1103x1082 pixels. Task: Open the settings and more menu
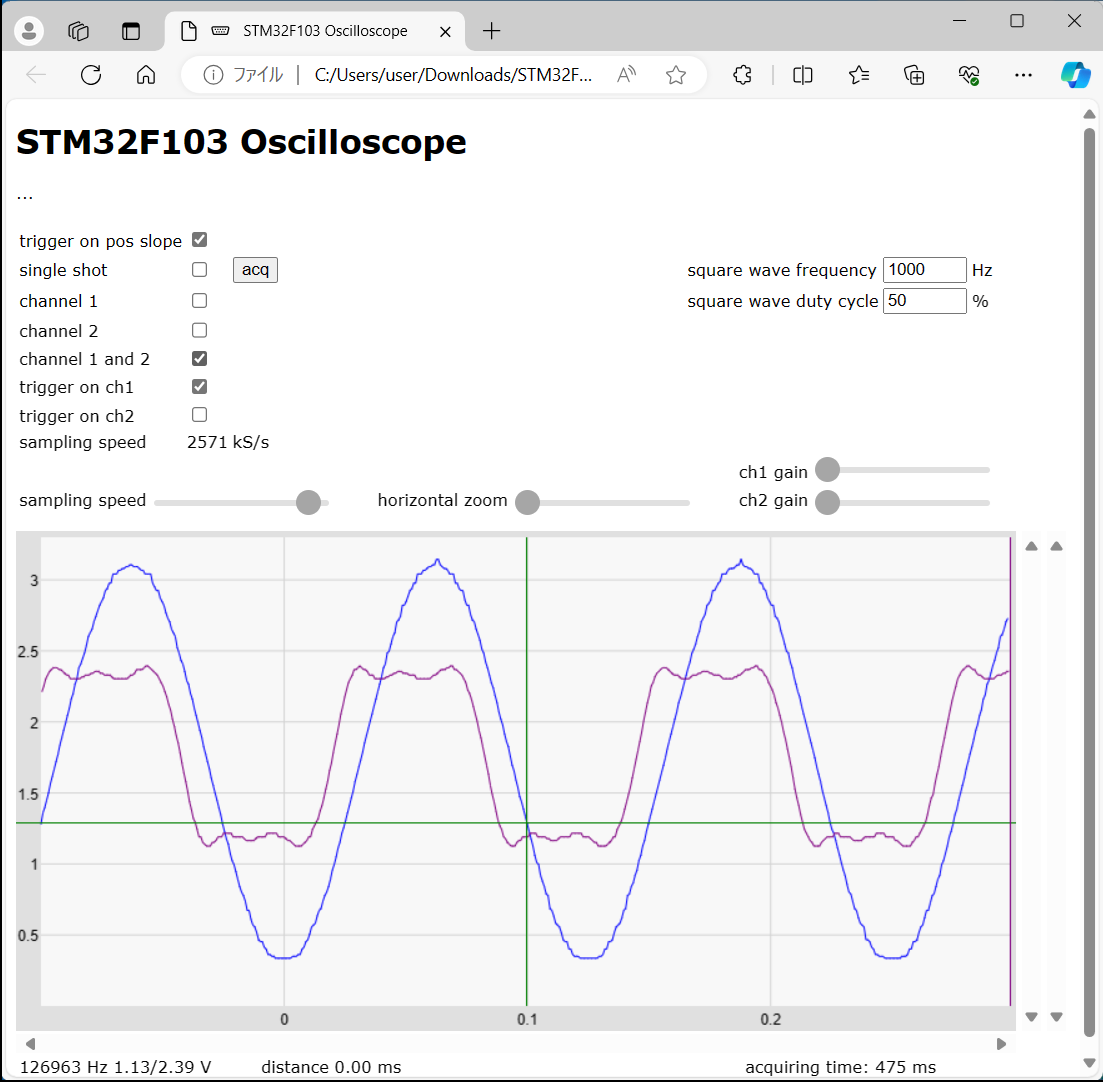point(1023,75)
